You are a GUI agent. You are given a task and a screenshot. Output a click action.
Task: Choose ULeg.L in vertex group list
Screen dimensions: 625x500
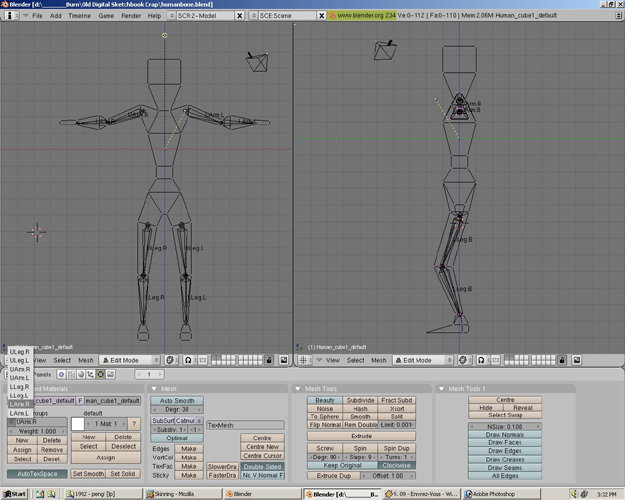[x=20, y=360]
